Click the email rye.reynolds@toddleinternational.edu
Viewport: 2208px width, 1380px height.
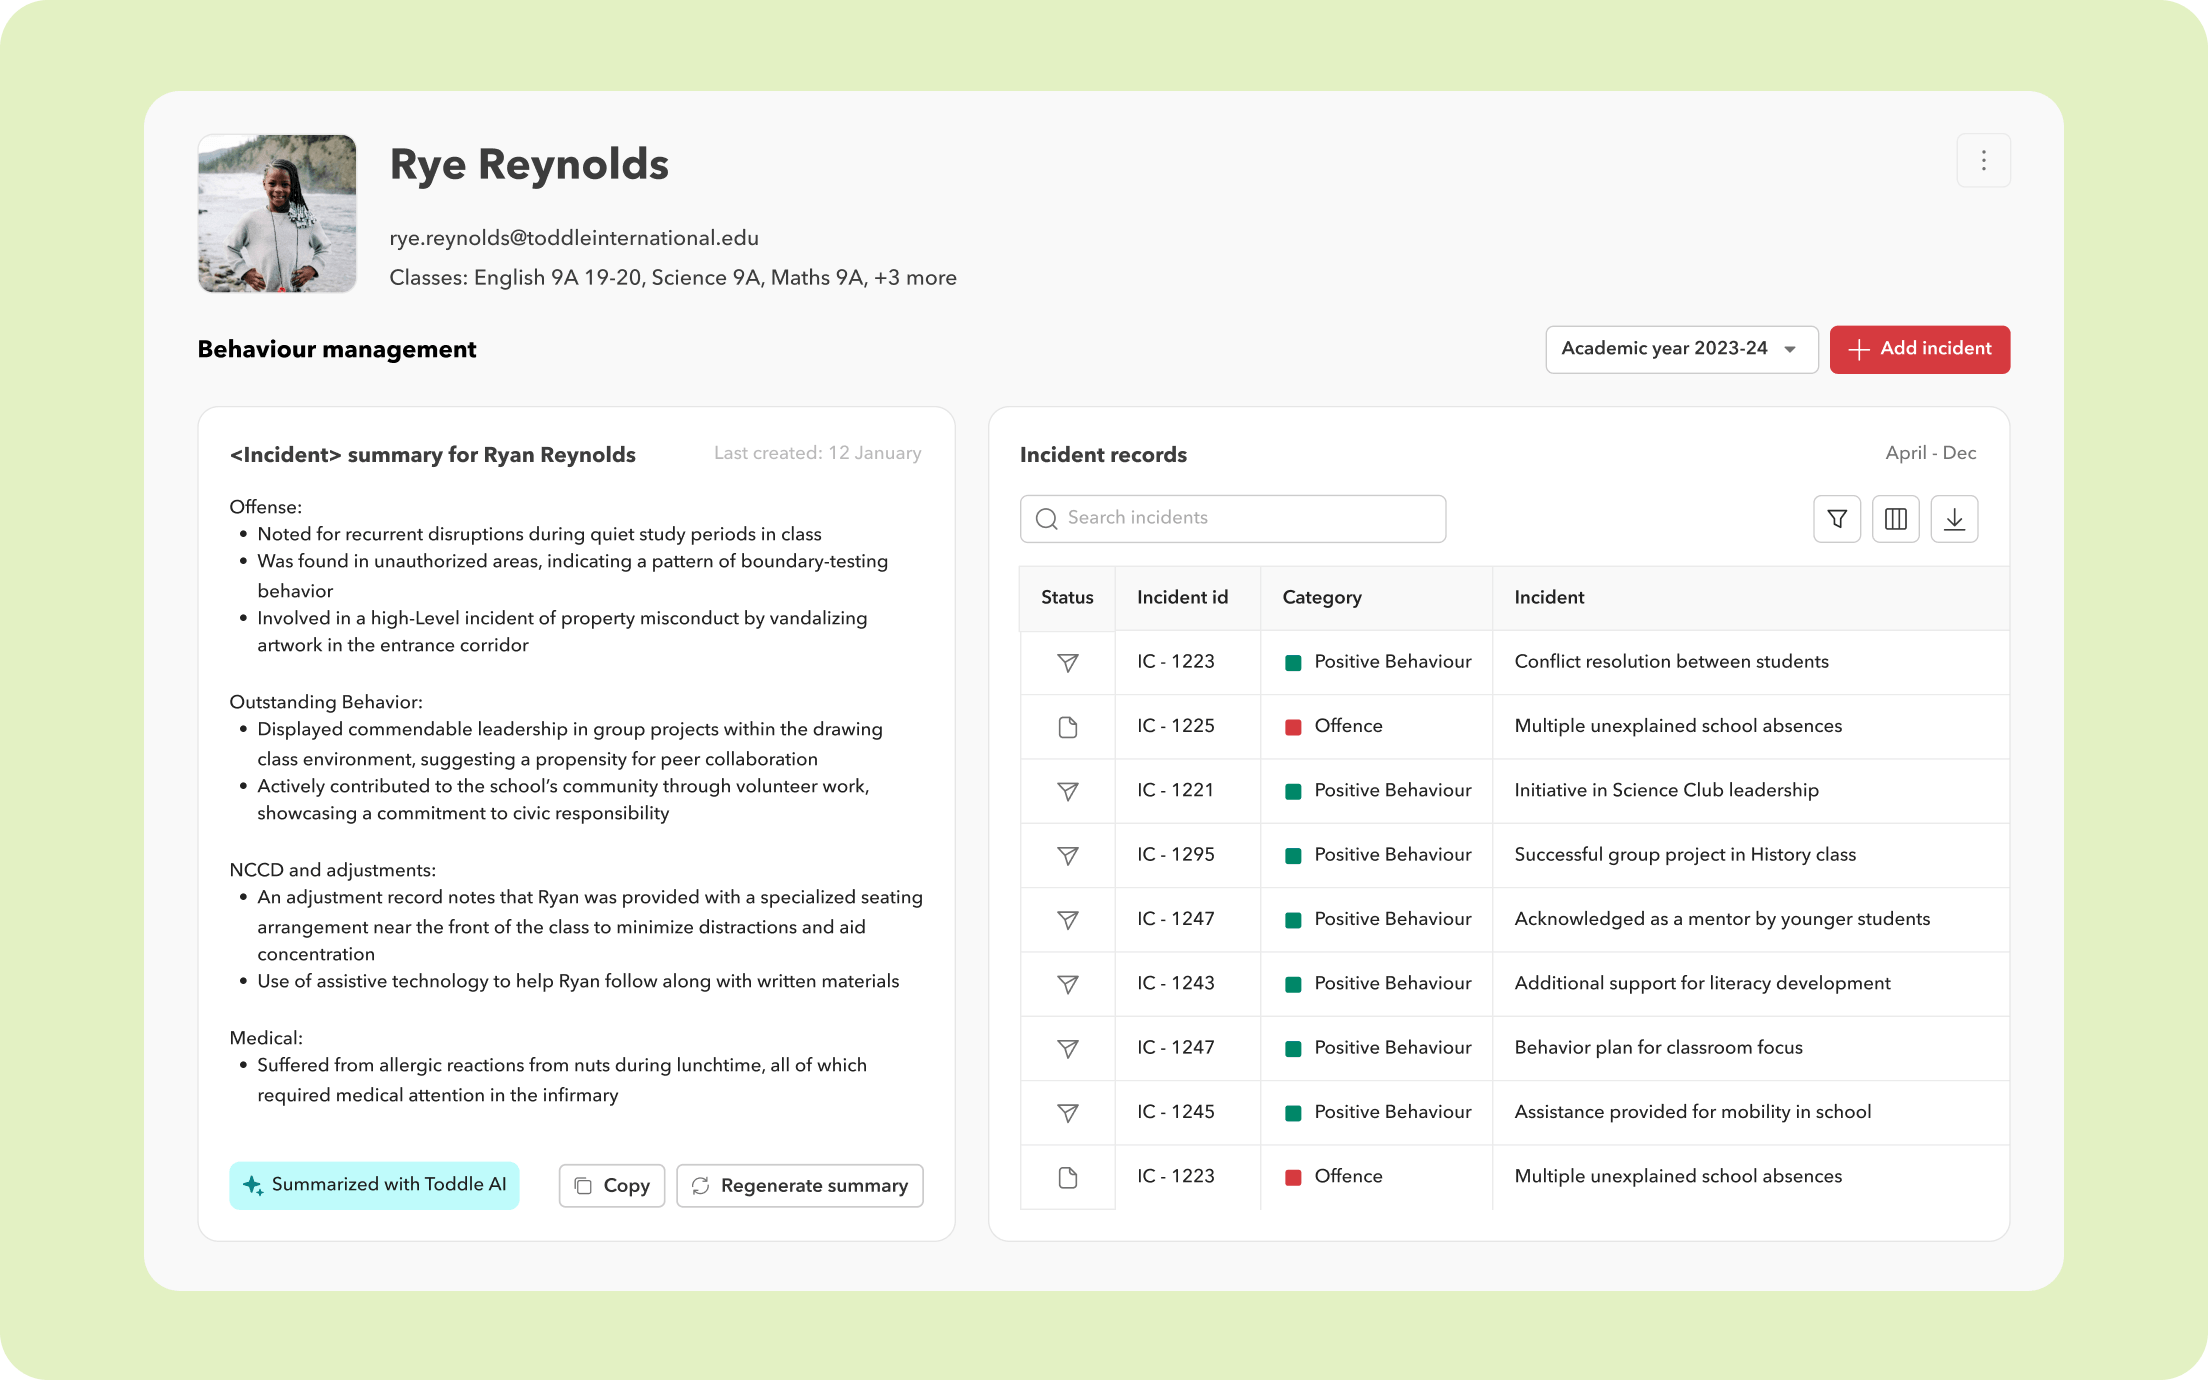coord(574,238)
